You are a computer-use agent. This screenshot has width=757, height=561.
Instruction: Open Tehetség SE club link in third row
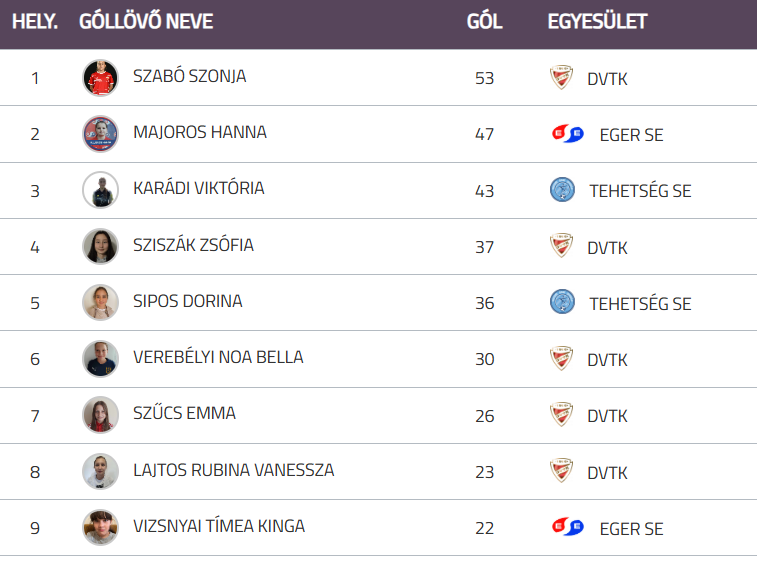pos(640,191)
